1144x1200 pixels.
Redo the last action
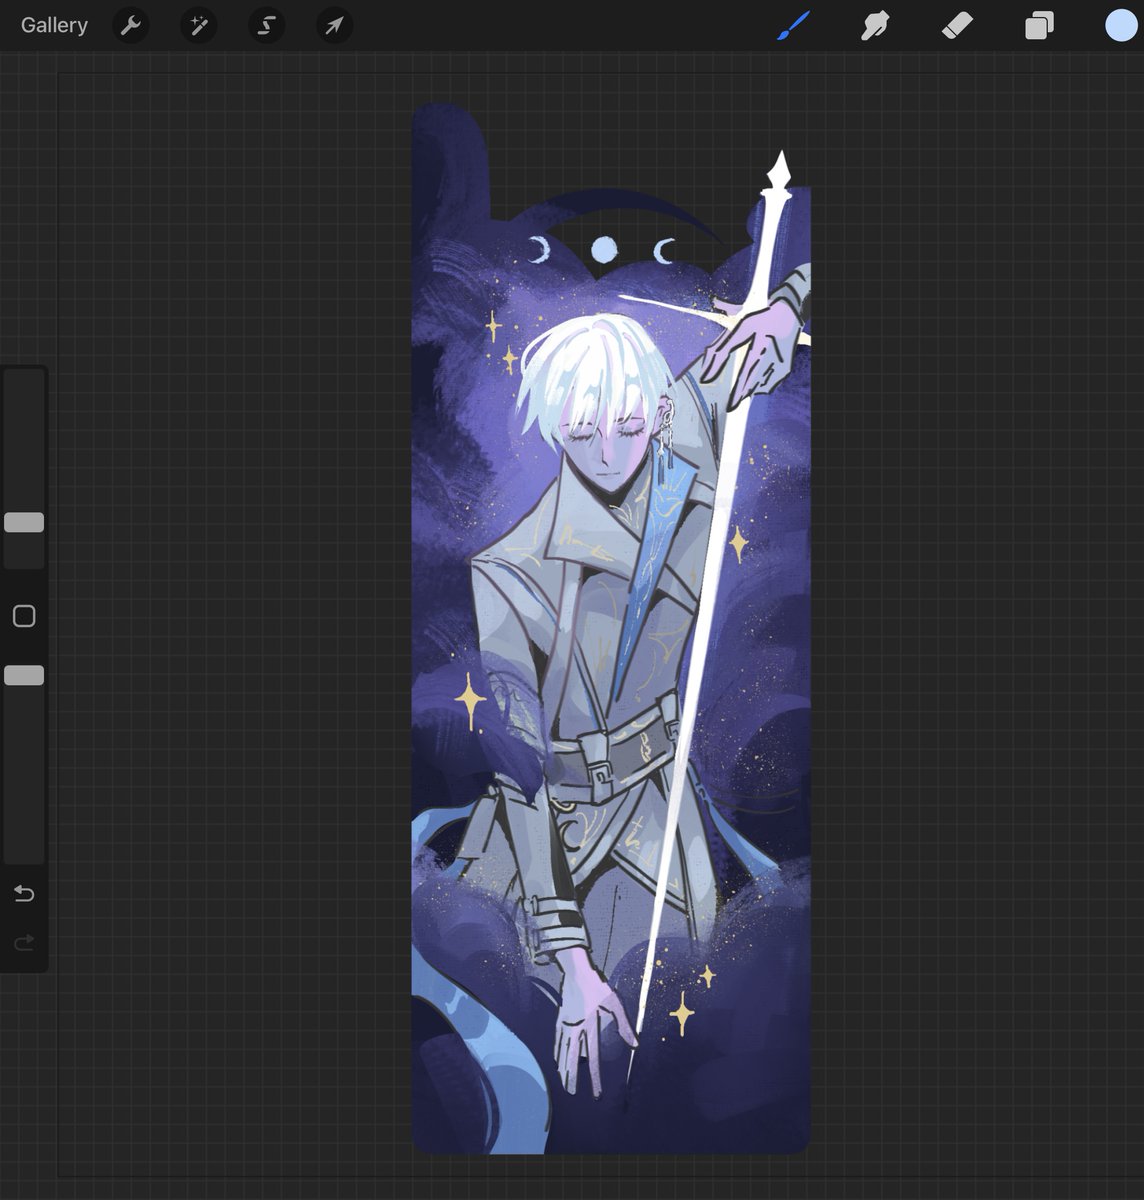tap(24, 942)
